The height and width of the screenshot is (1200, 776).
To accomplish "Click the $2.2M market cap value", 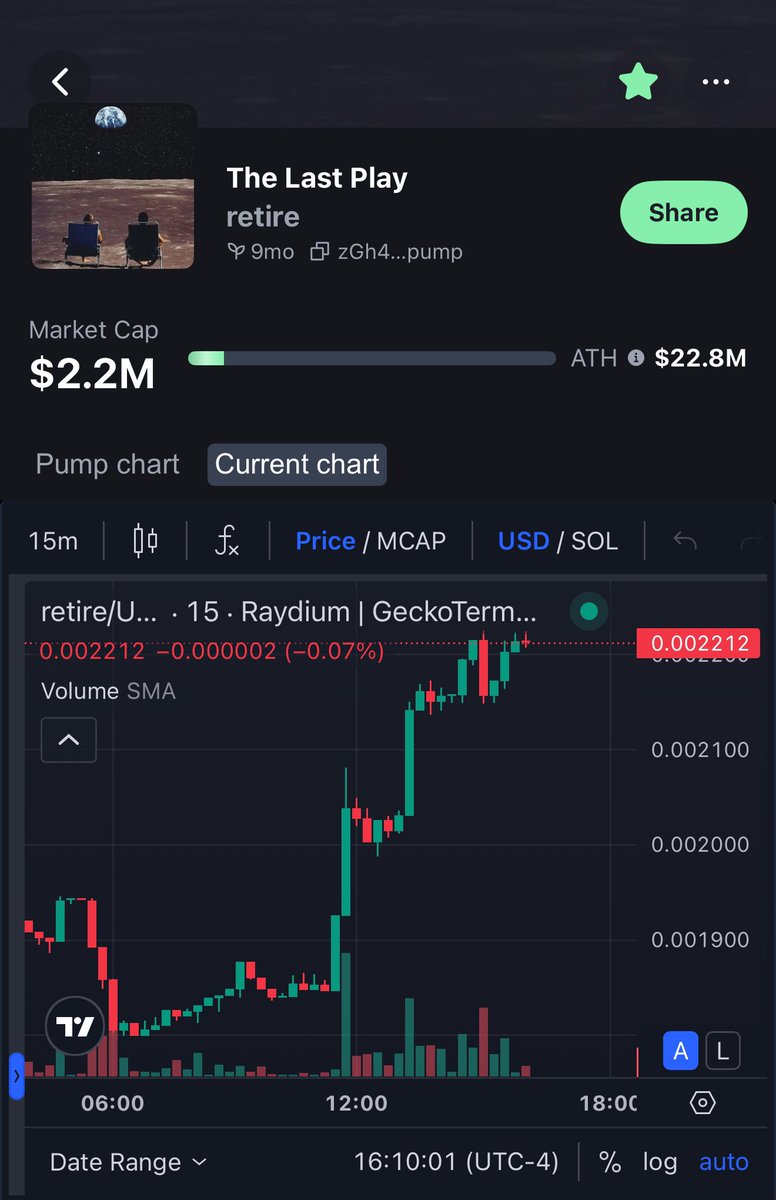I will tap(92, 374).
